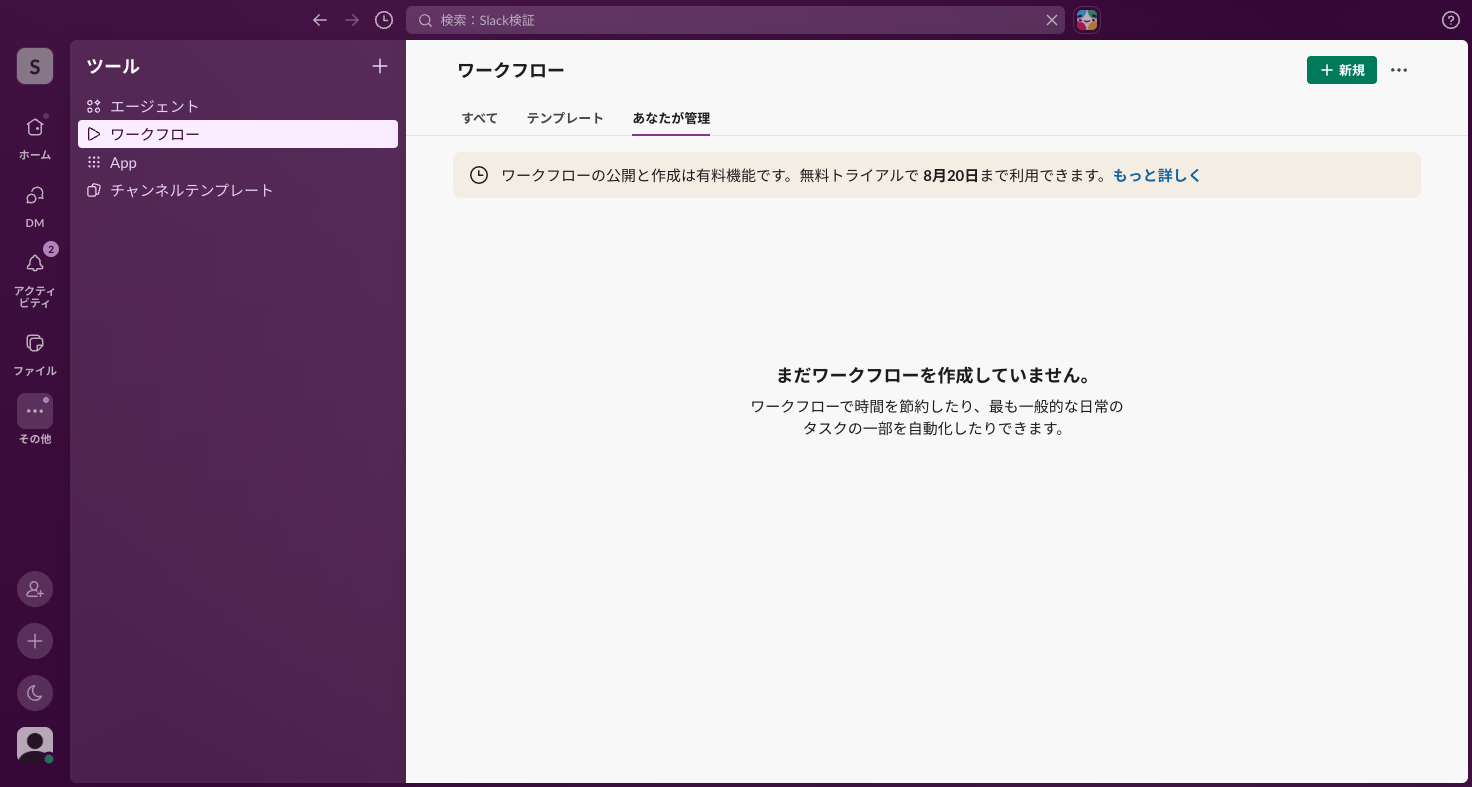Click the まだワークフローを作成していません。 message
This screenshot has height=787, width=1472.
coord(937,375)
